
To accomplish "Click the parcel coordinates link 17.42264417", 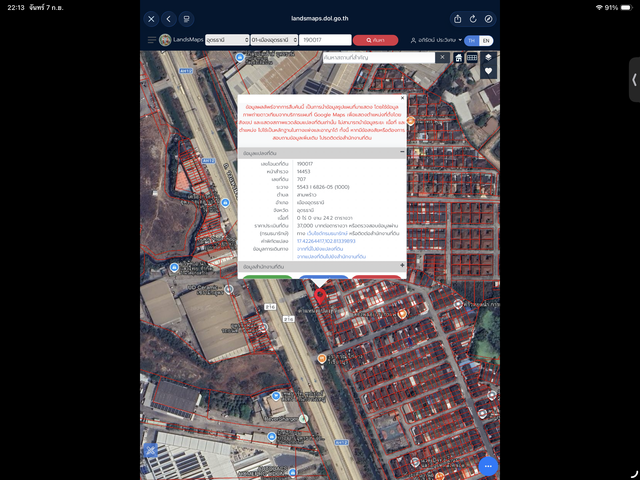I will click(x=326, y=241).
